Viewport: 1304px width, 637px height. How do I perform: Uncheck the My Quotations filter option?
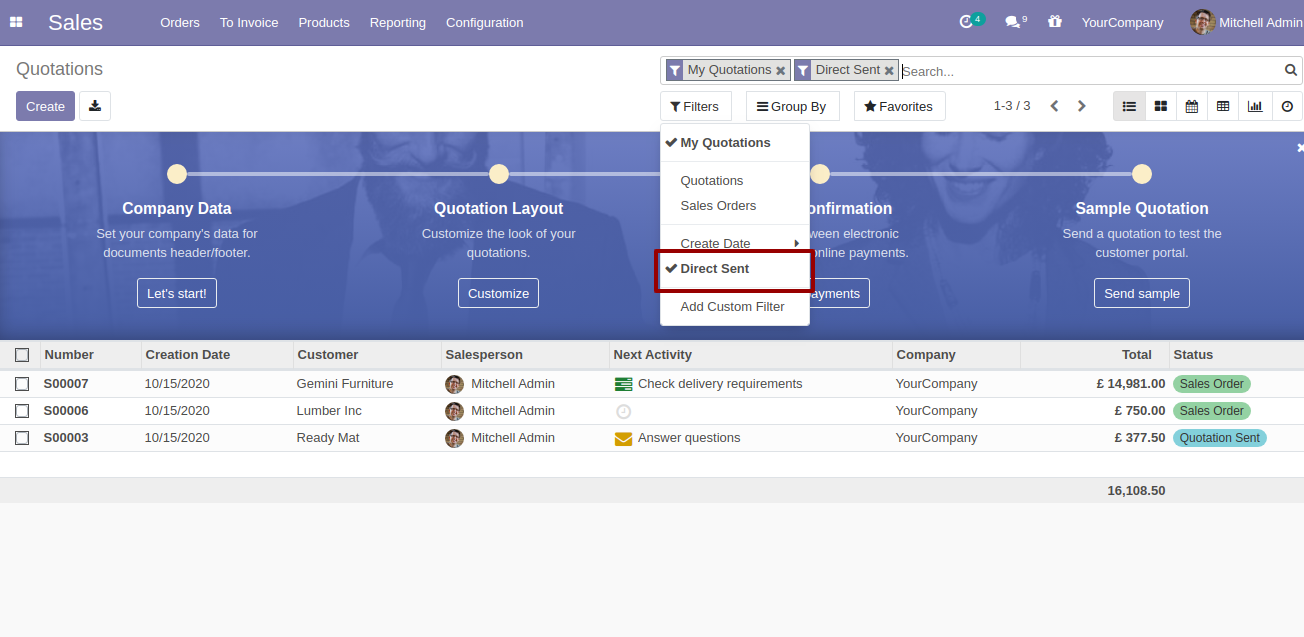coord(735,143)
